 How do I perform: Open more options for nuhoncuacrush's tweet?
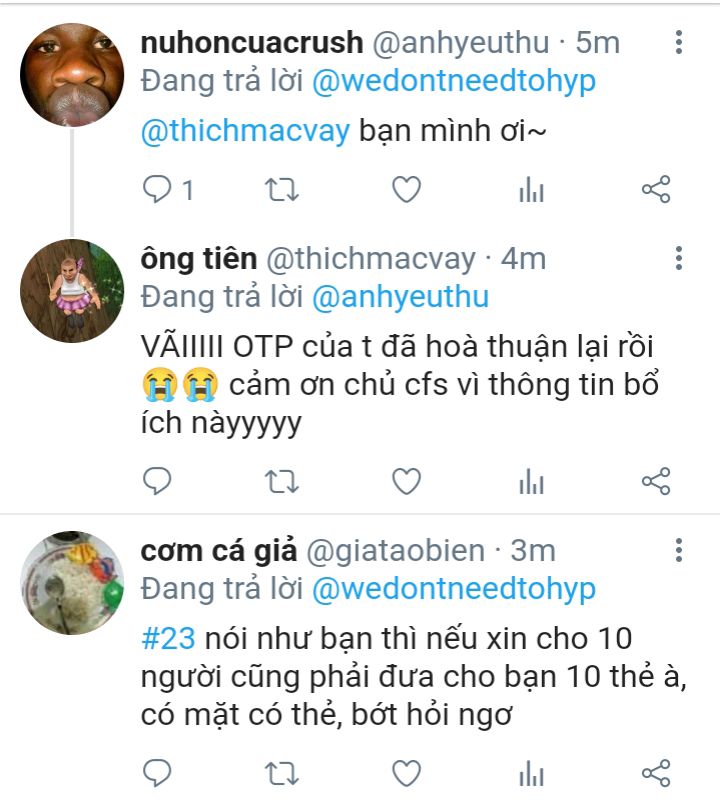[x=679, y=42]
